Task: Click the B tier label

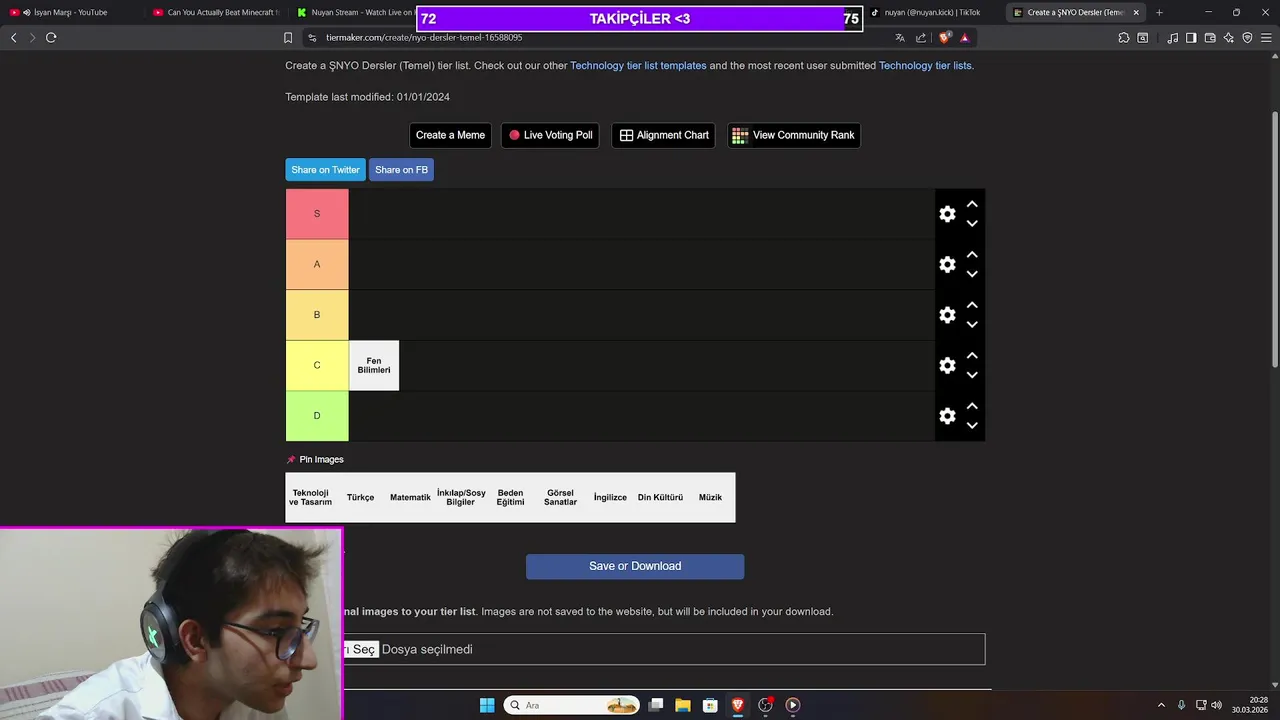Action: tap(317, 315)
